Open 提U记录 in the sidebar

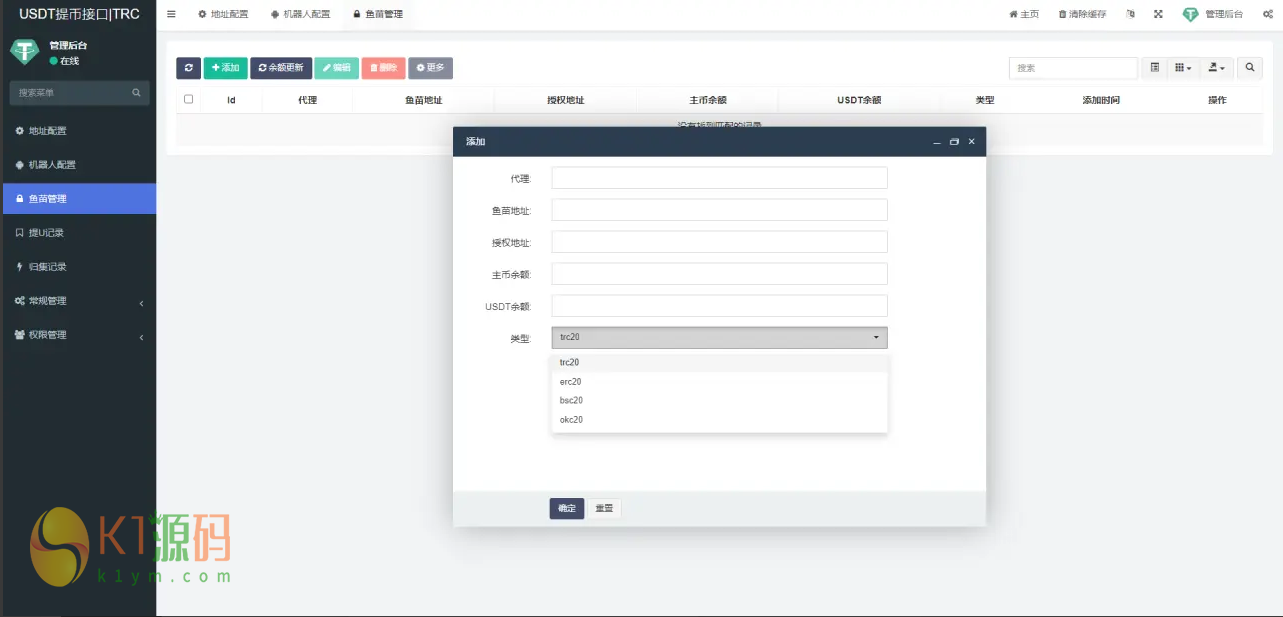(78, 233)
